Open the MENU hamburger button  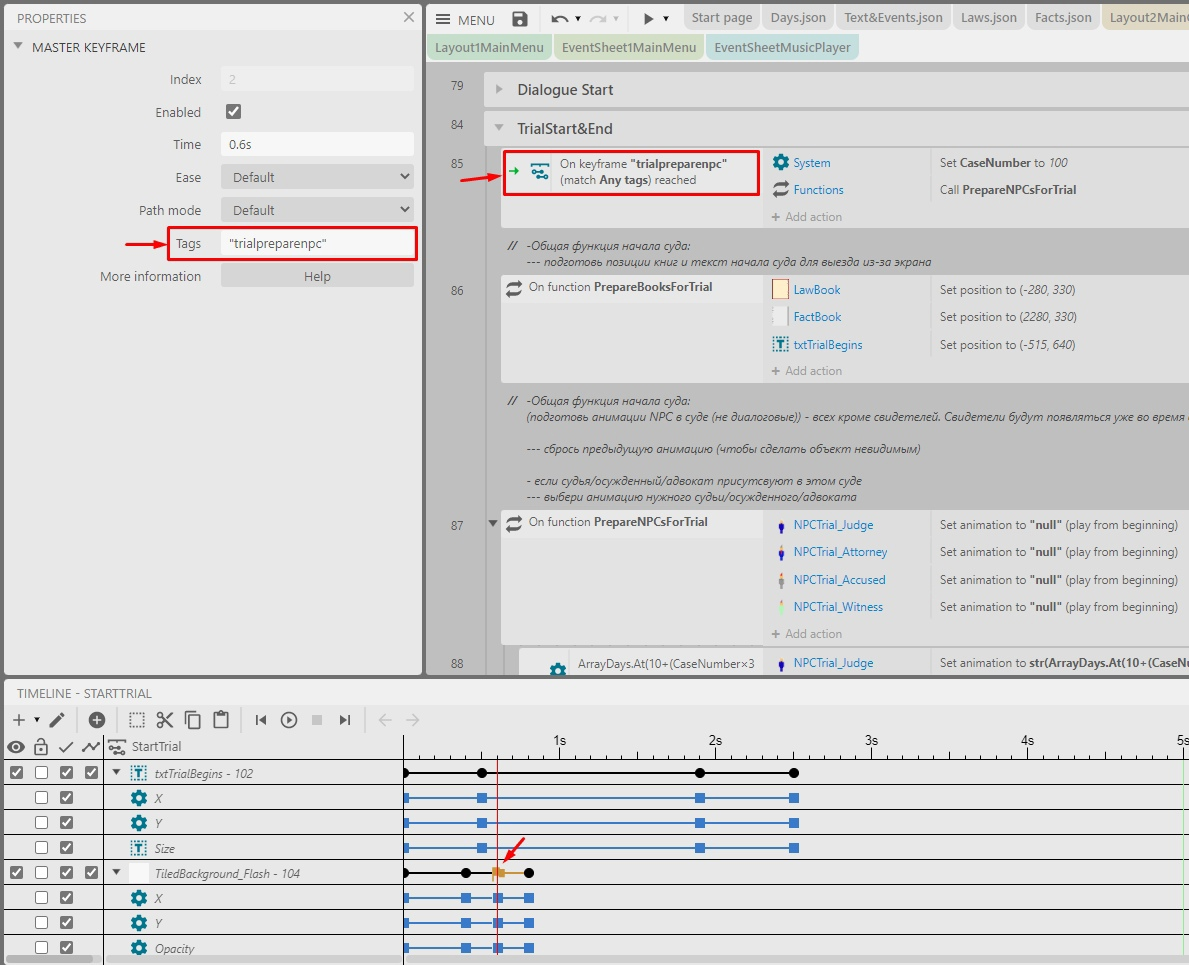pos(466,20)
